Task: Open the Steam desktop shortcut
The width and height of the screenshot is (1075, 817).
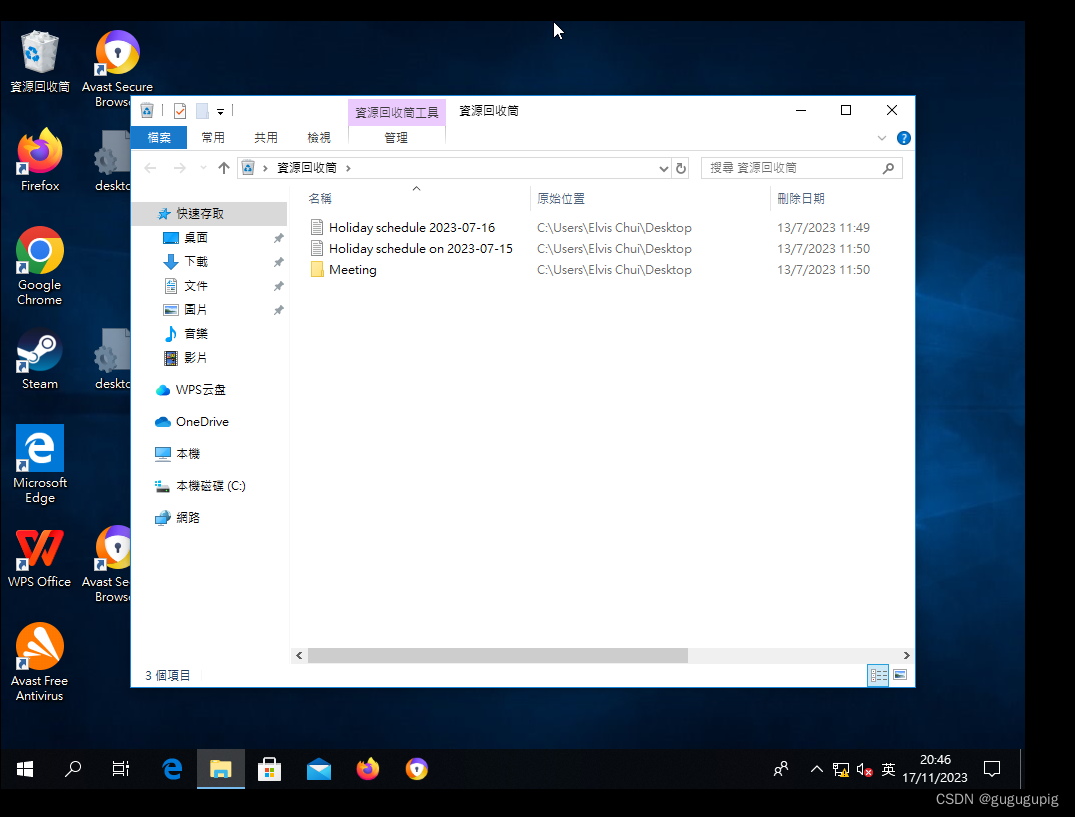Action: point(40,358)
